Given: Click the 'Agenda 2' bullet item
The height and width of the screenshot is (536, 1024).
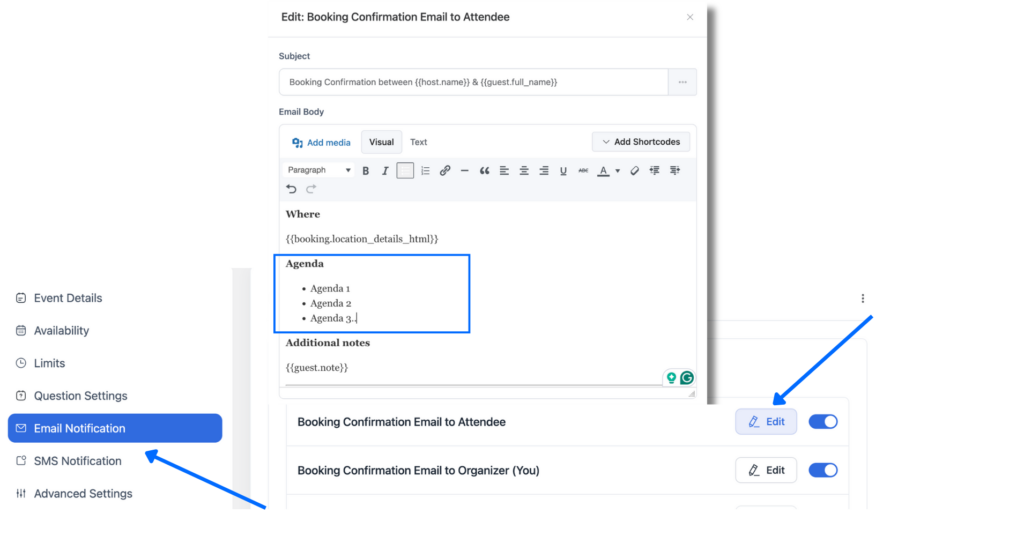Looking at the screenshot, I should 330,304.
